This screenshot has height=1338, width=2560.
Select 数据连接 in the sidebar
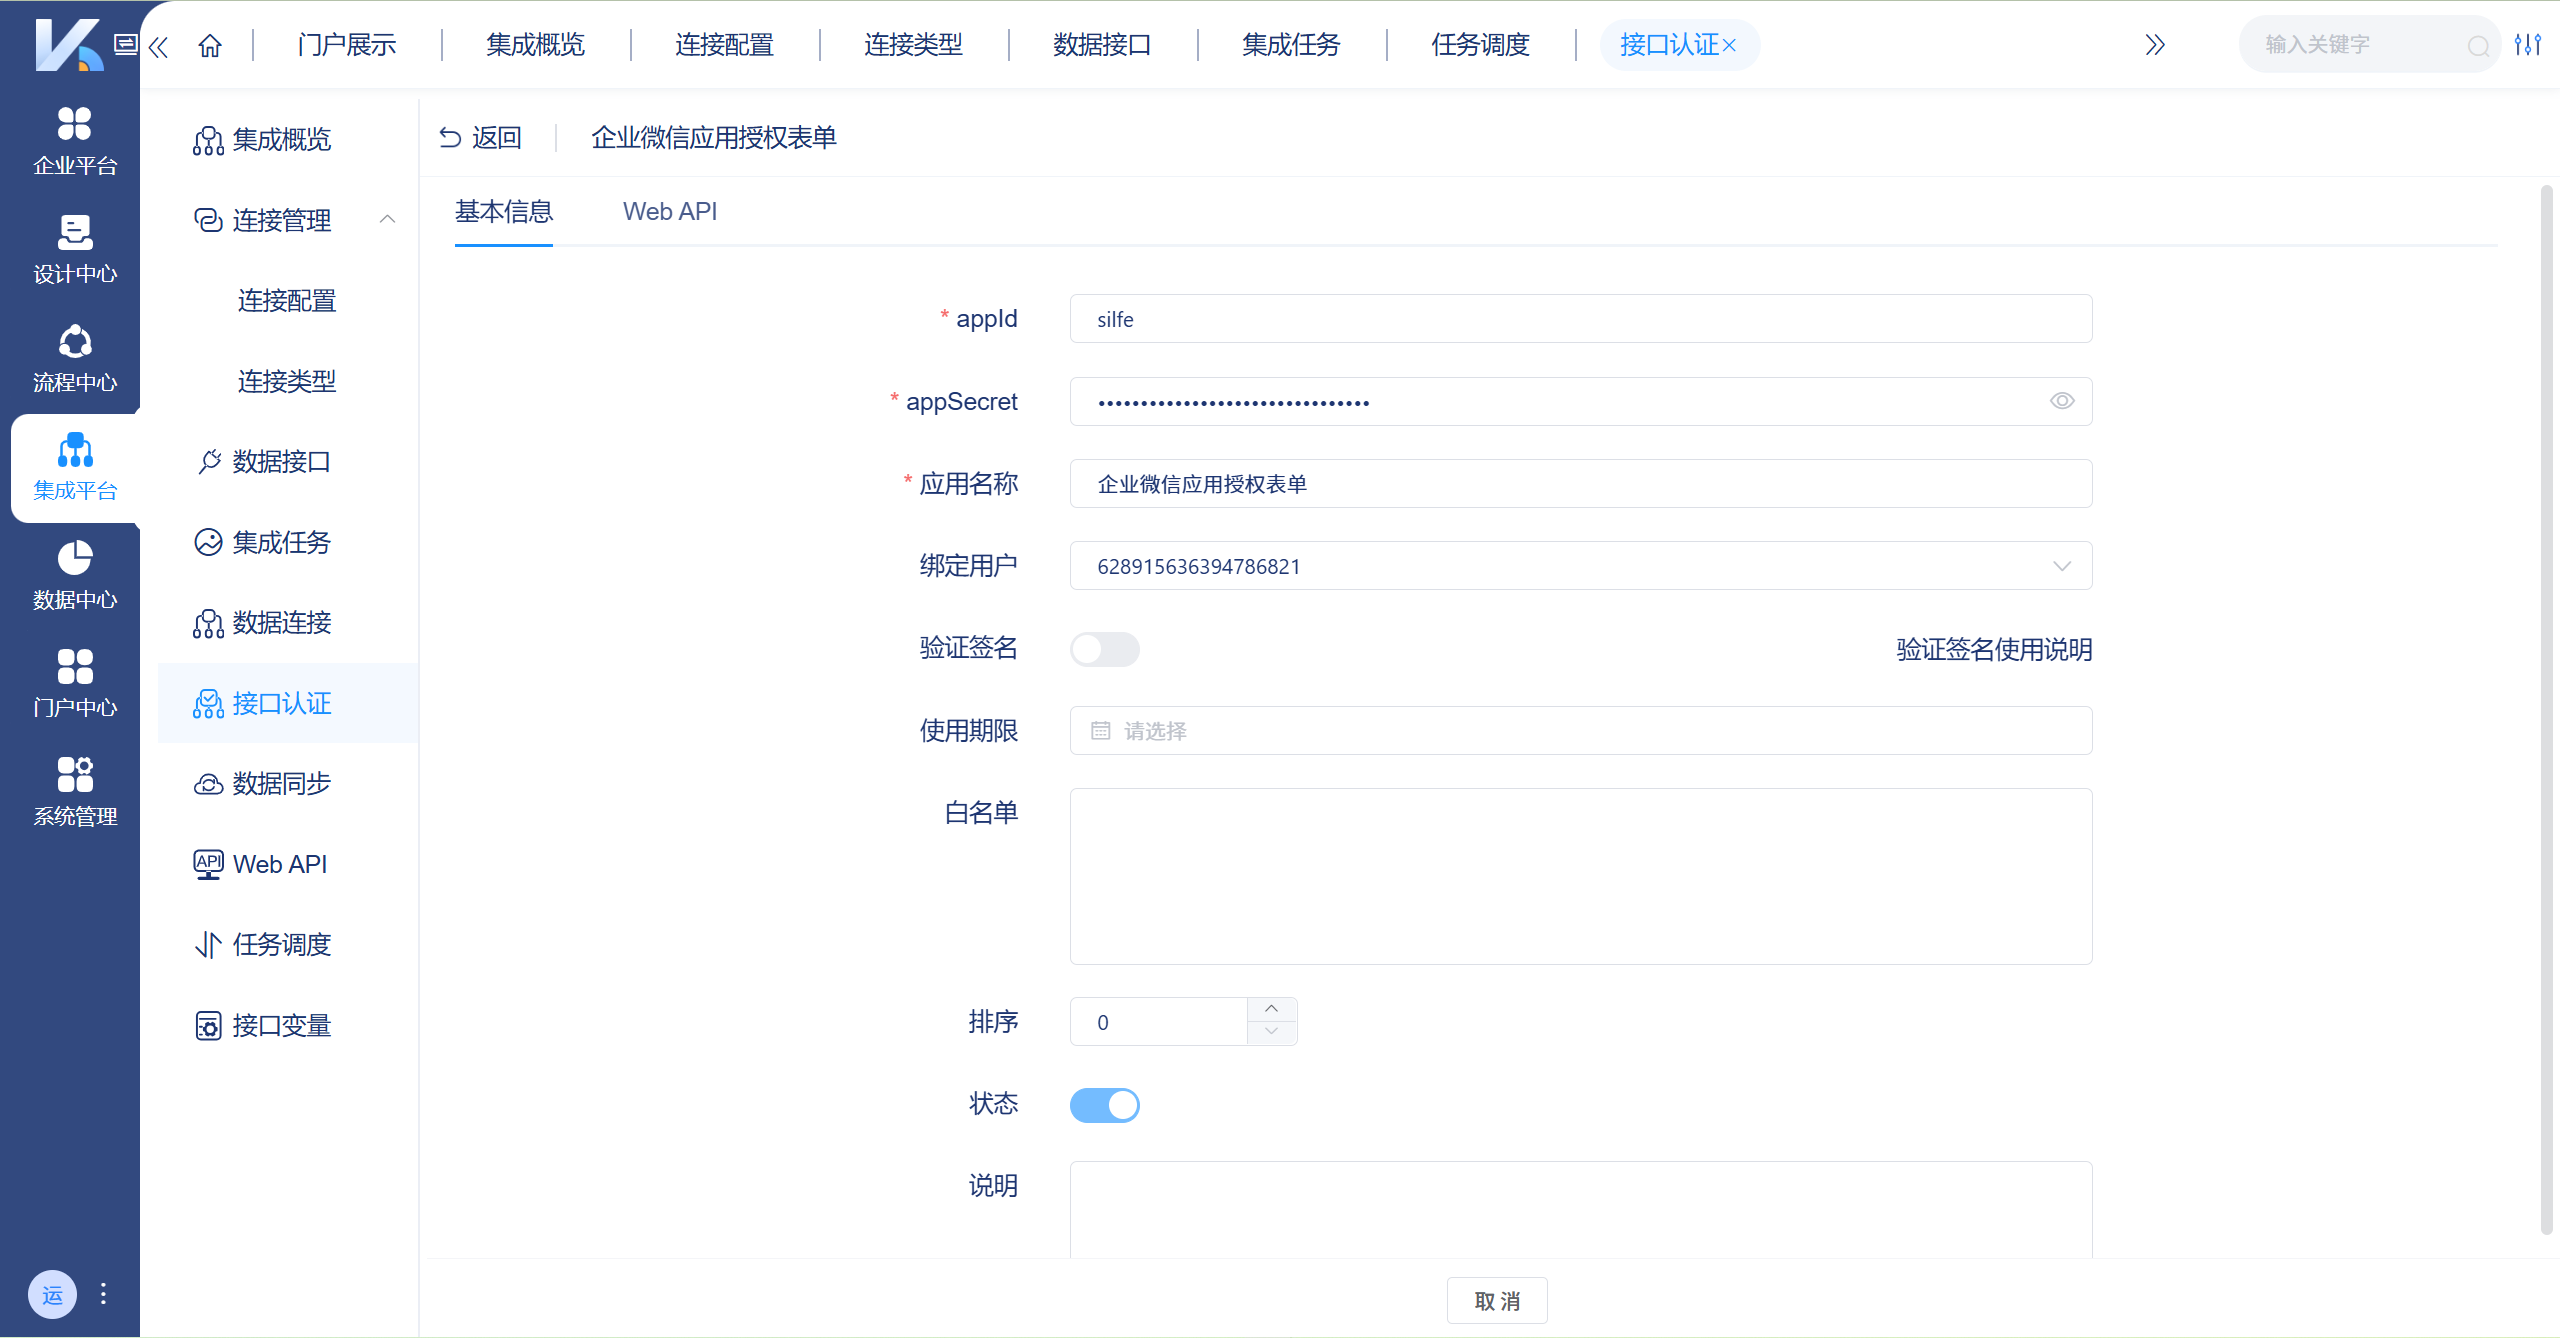point(282,622)
